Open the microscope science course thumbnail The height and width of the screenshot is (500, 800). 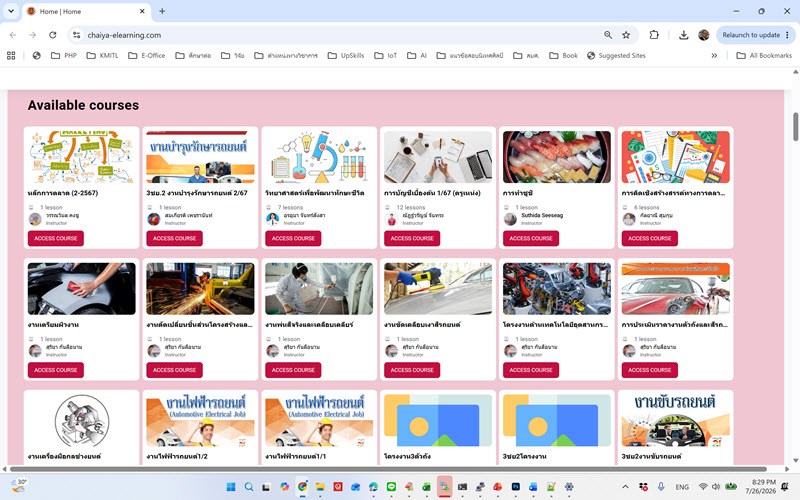(x=319, y=157)
